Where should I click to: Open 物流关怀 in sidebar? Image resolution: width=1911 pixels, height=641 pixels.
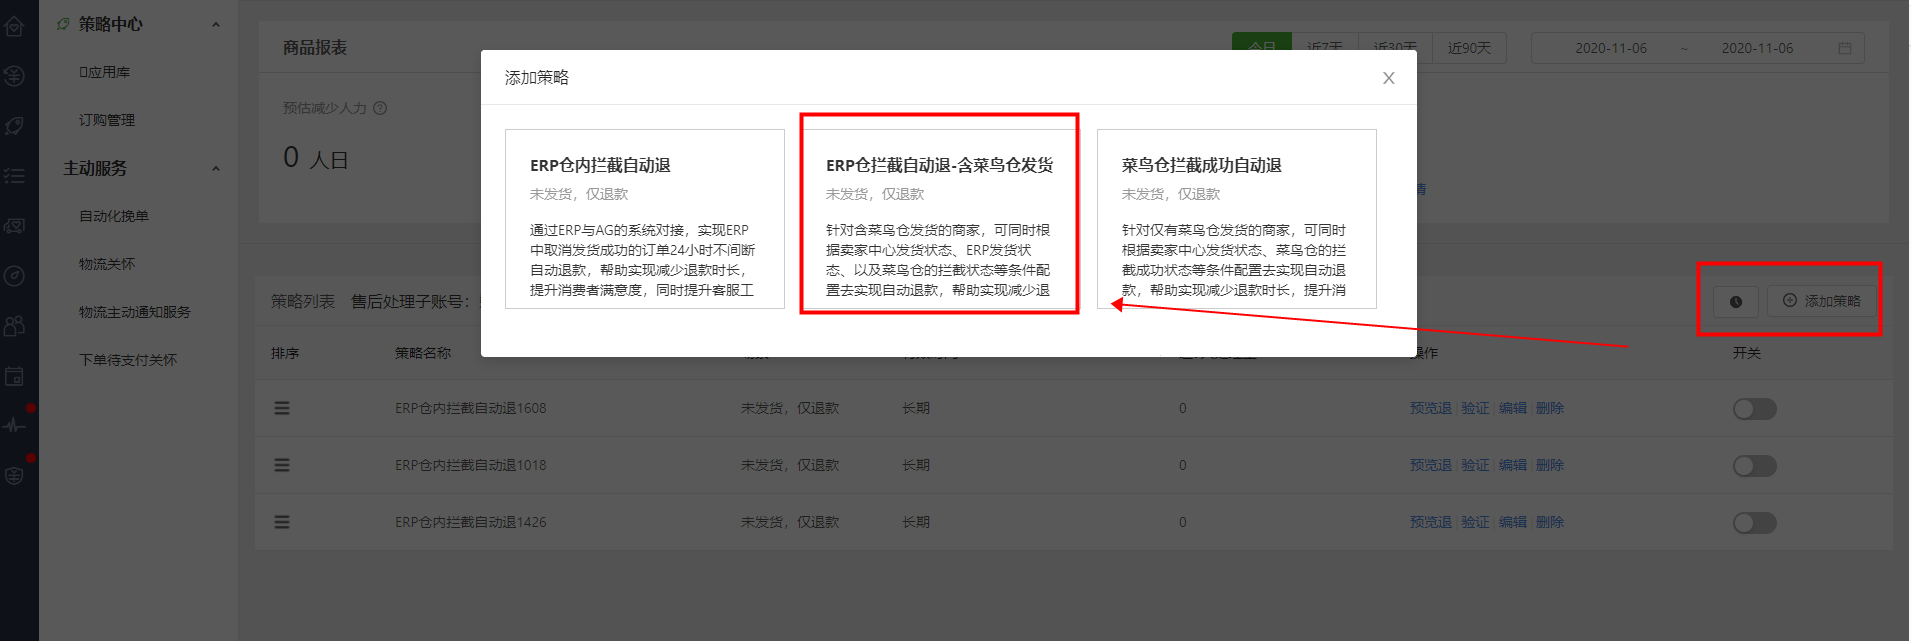click(107, 264)
